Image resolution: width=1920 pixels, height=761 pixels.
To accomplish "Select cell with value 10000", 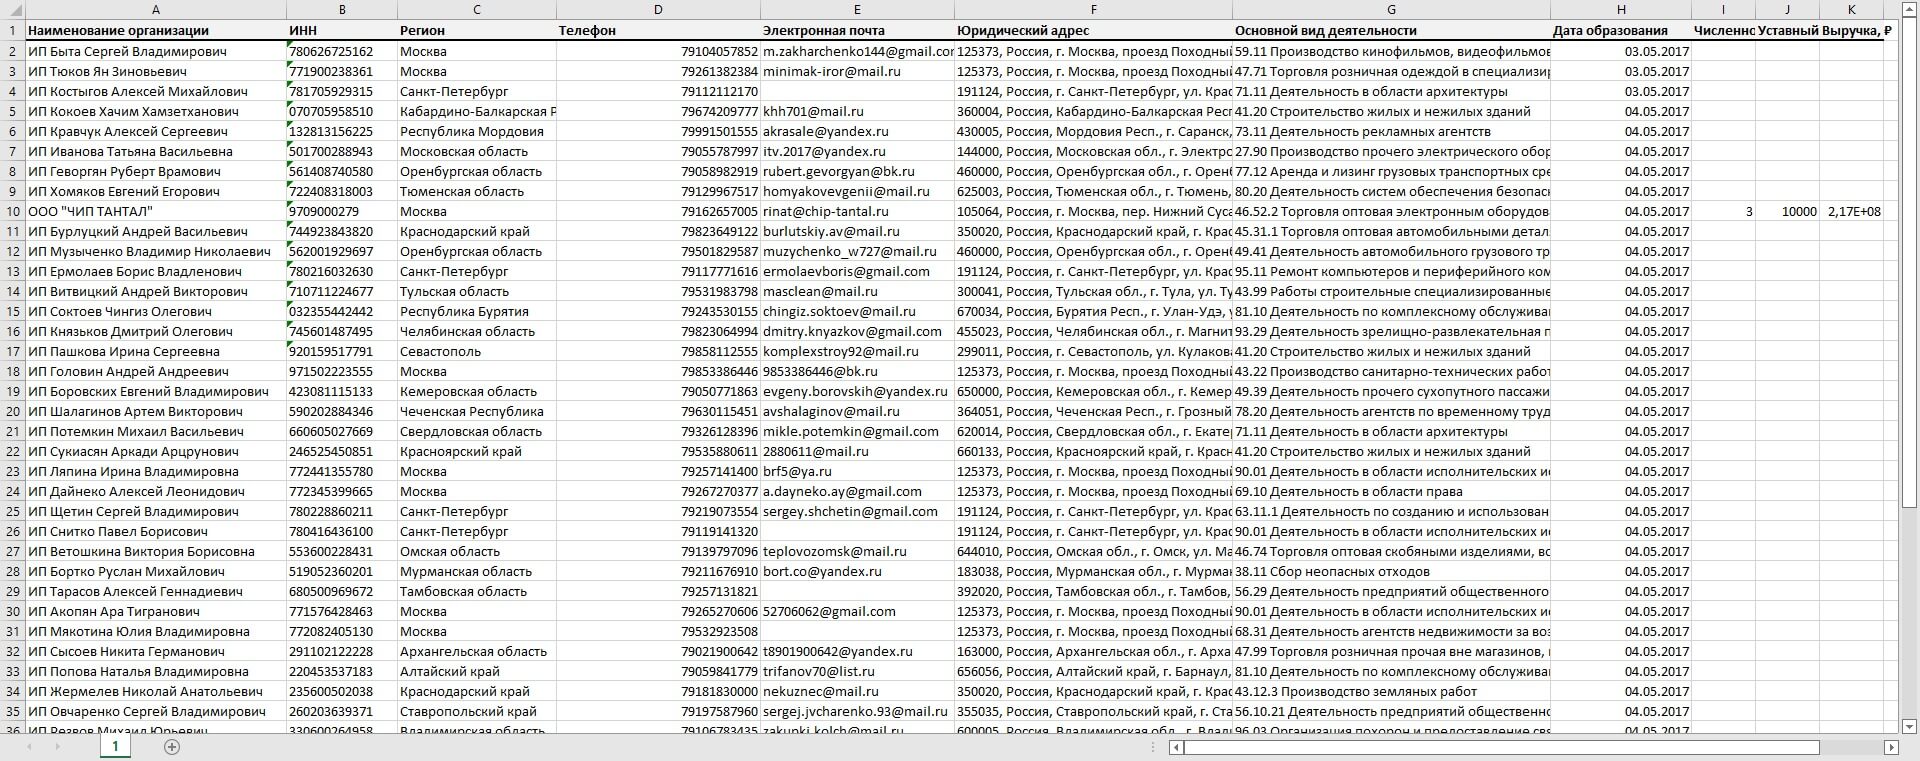I will (1787, 211).
